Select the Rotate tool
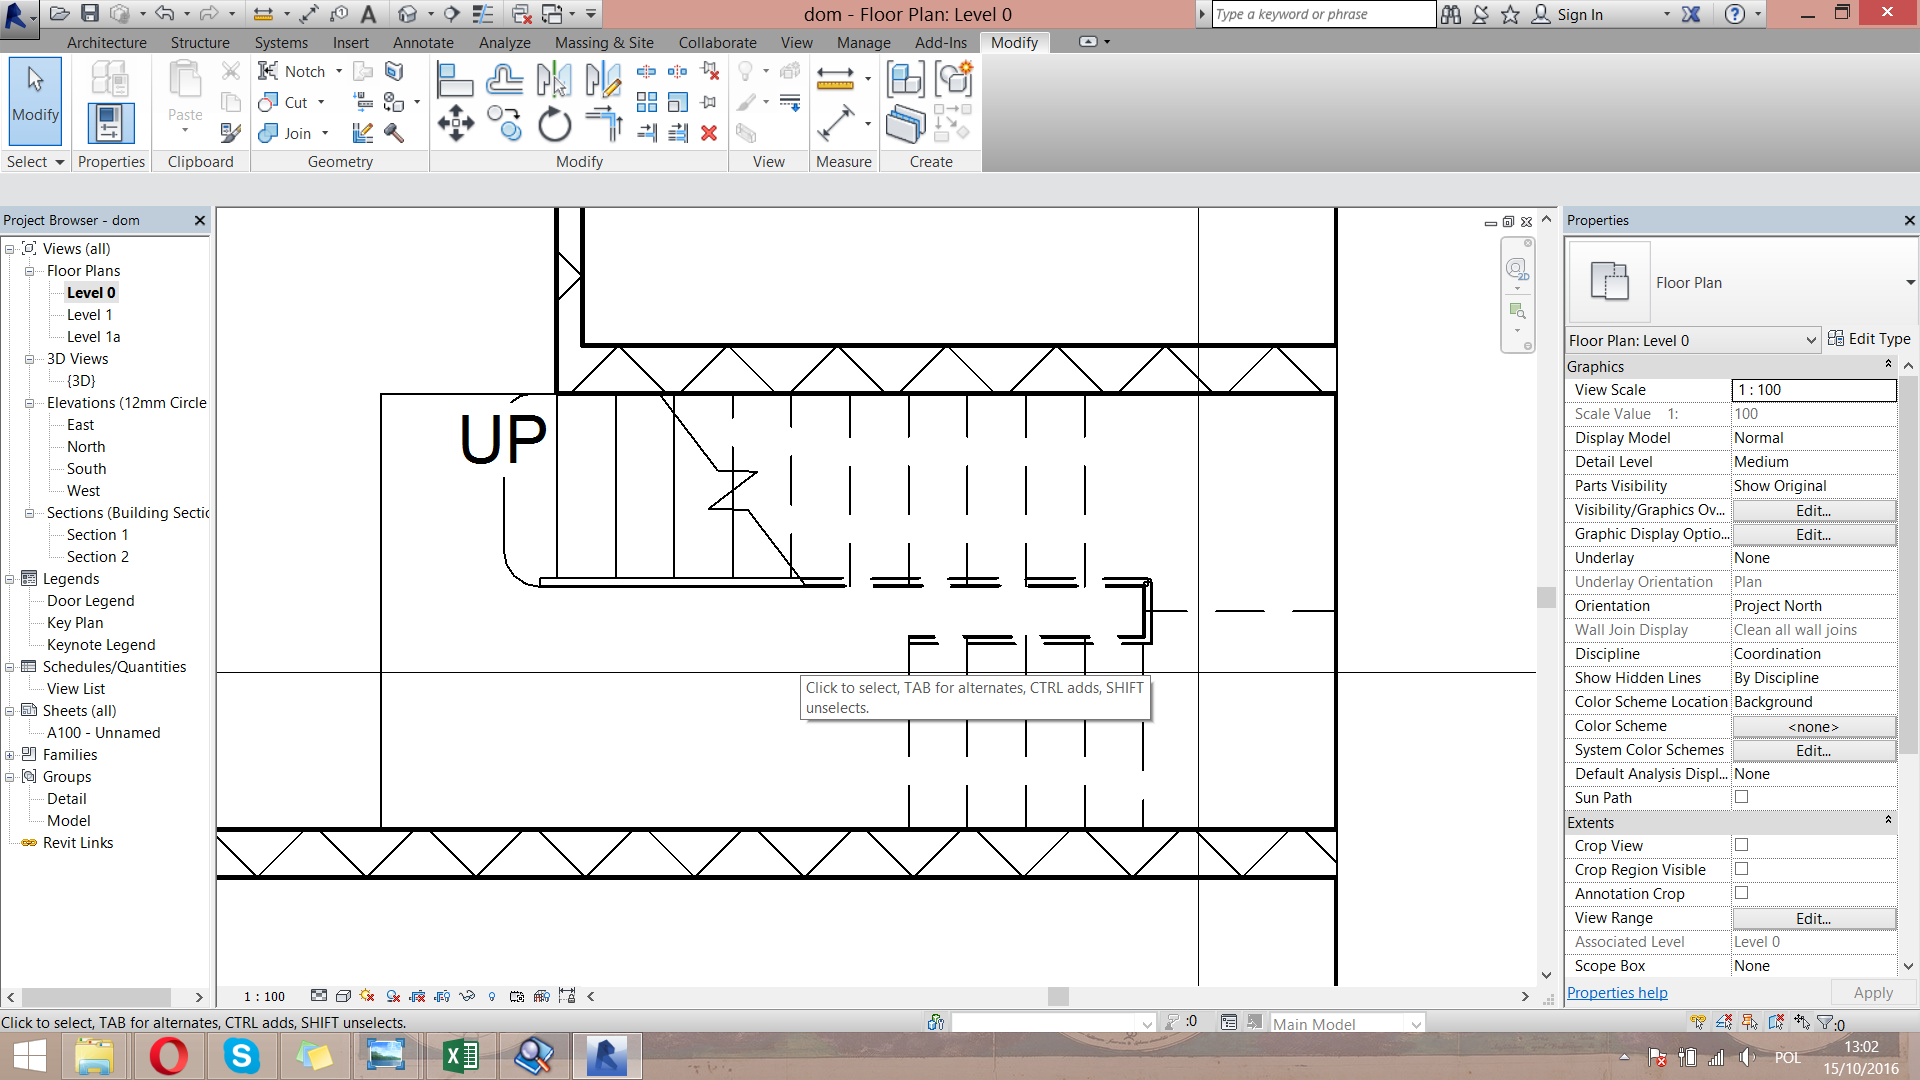This screenshot has width=1920, height=1080. coord(554,123)
